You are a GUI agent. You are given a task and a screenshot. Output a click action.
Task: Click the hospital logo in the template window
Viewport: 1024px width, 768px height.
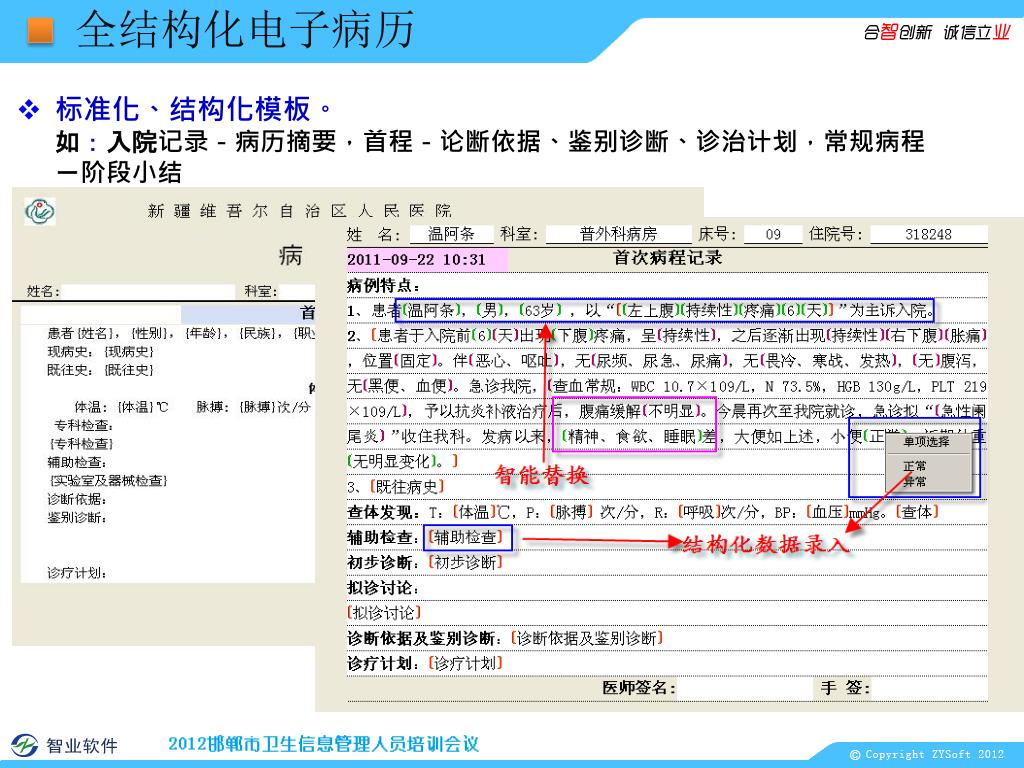click(40, 212)
